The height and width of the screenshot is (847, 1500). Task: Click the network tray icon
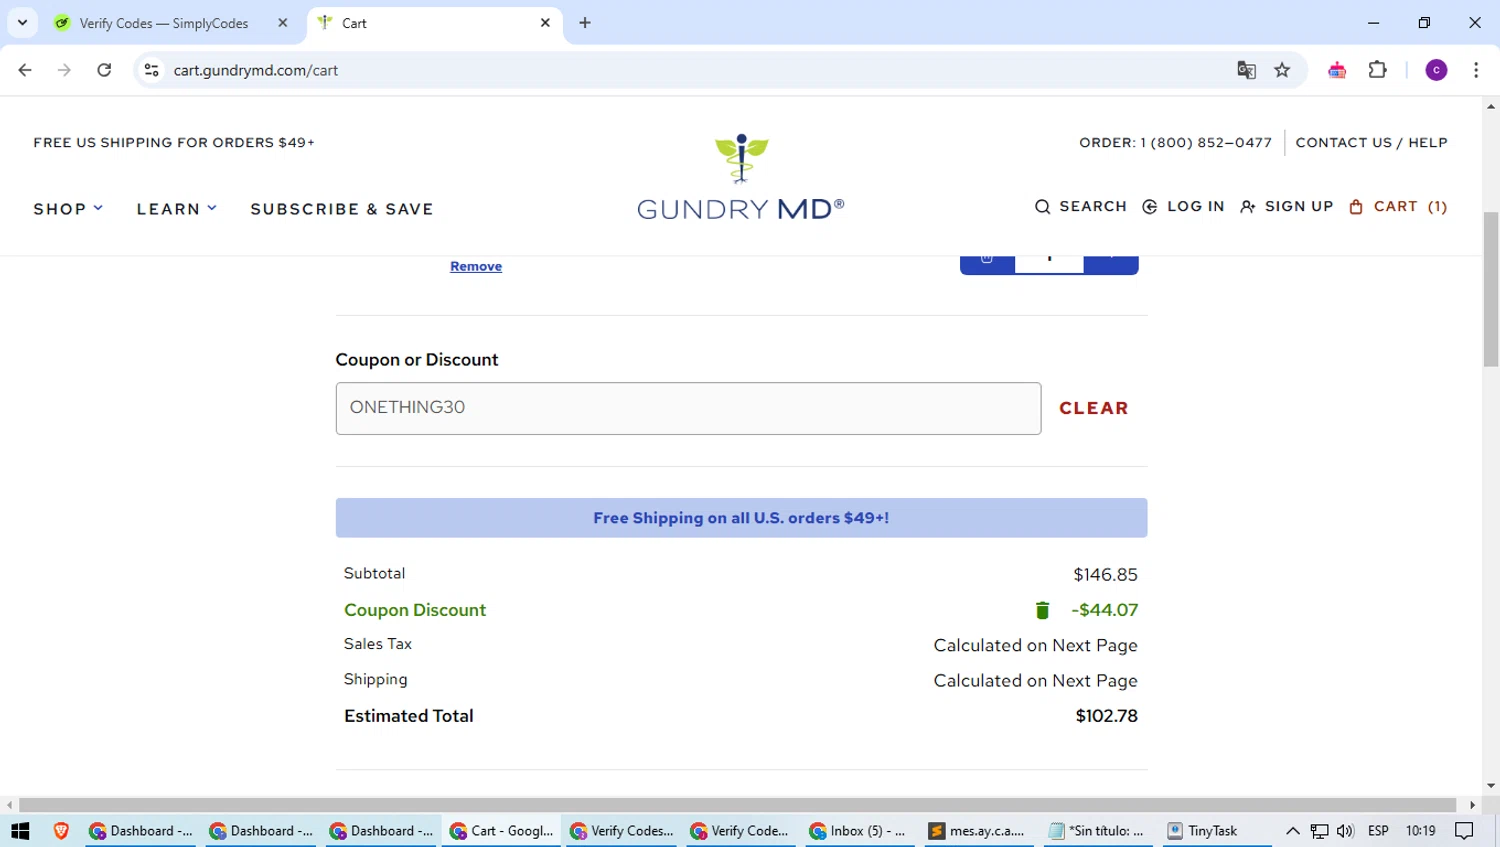coord(1319,831)
